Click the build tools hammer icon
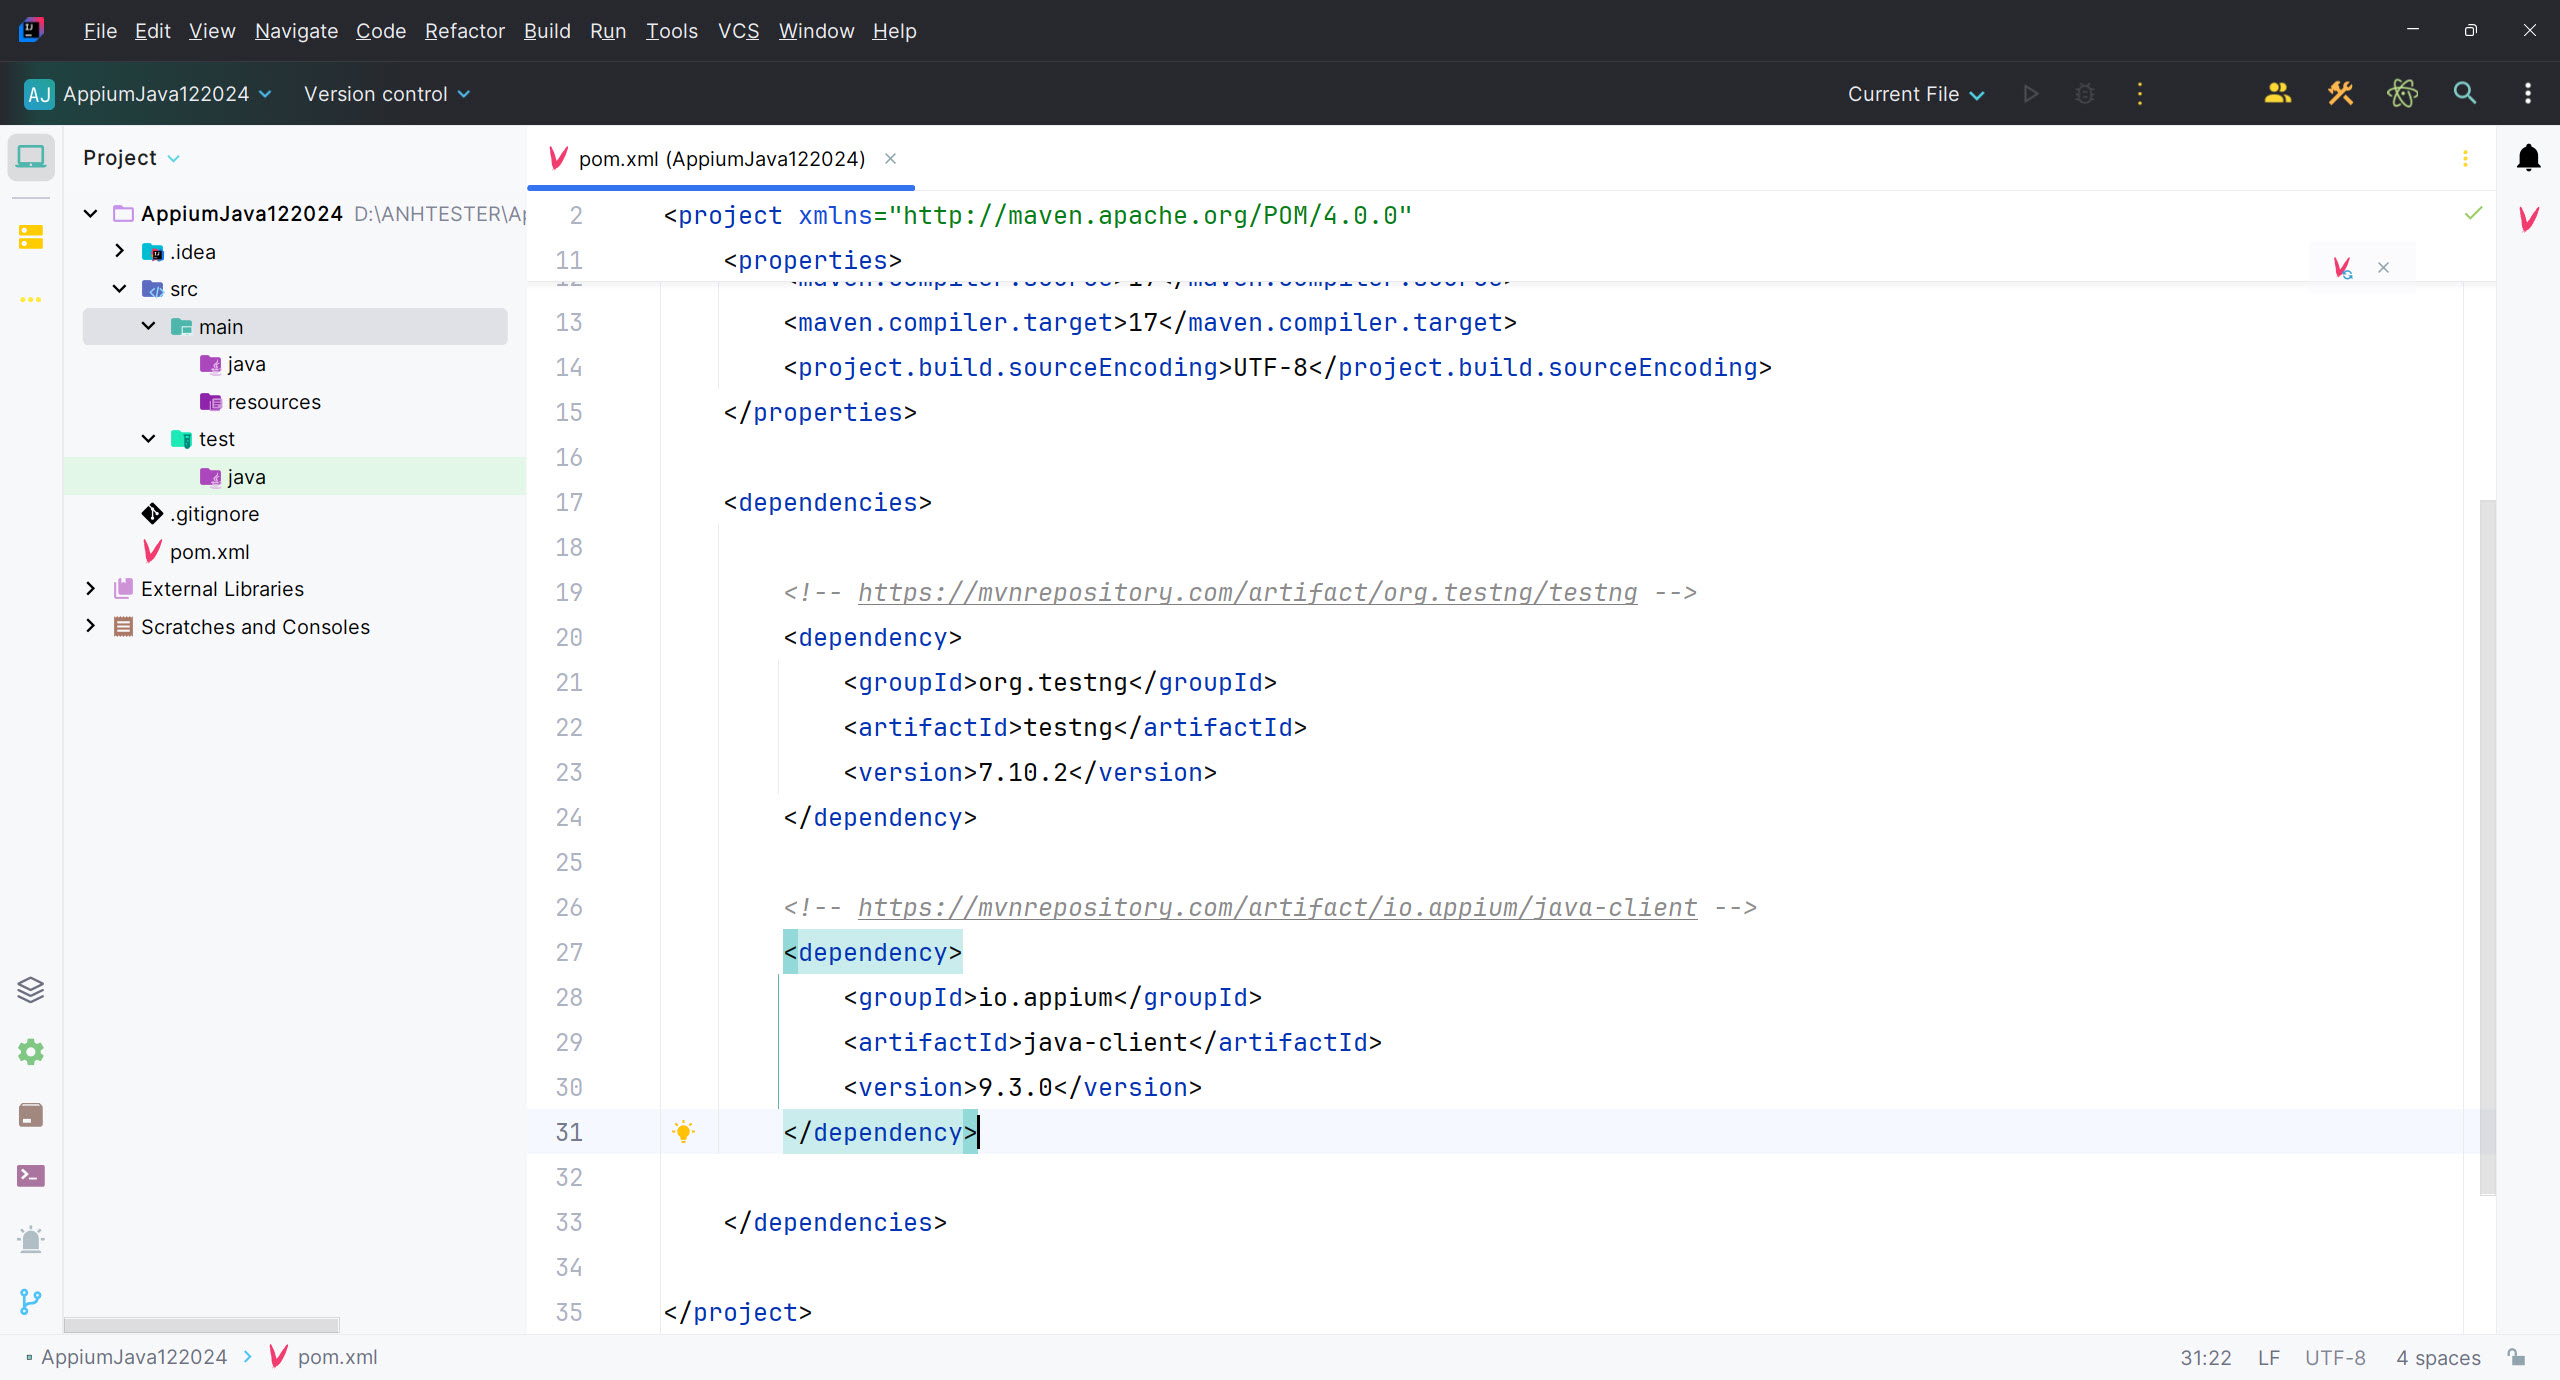Viewport: 2560px width, 1380px height. click(x=2340, y=93)
